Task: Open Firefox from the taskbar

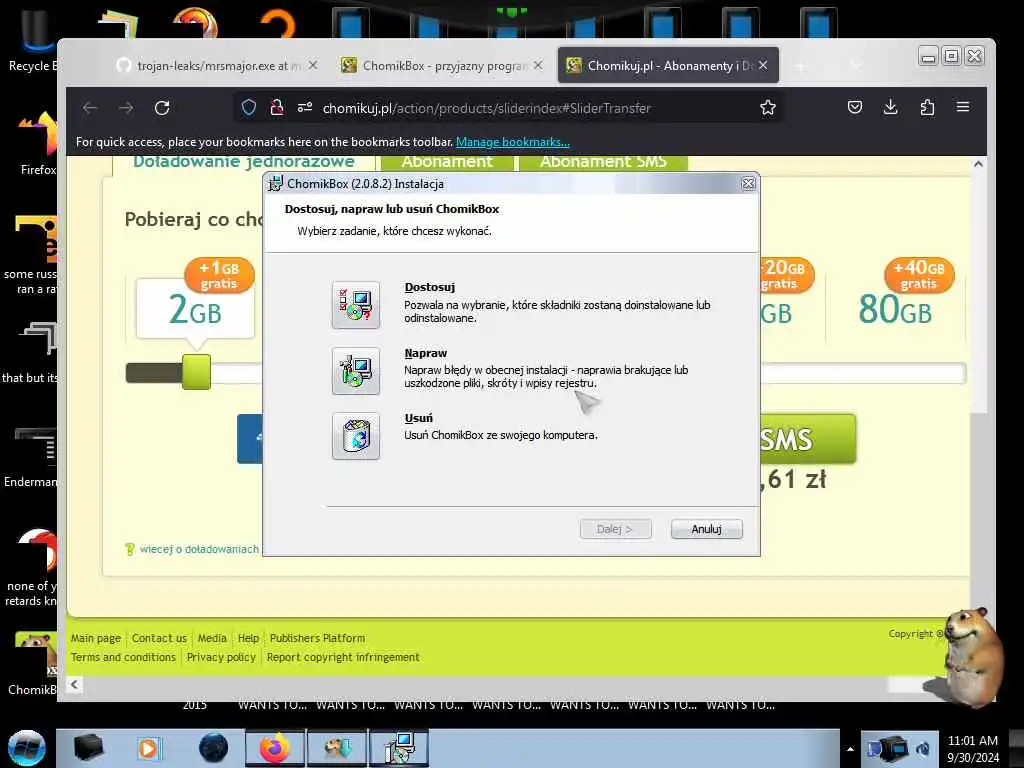Action: (275, 748)
